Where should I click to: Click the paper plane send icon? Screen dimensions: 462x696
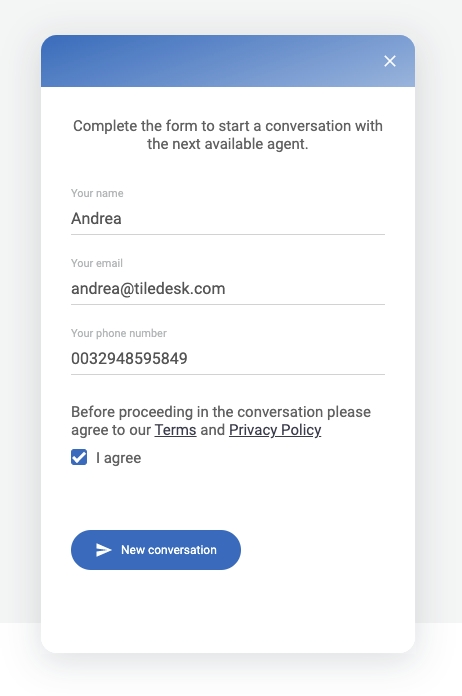(x=103, y=550)
